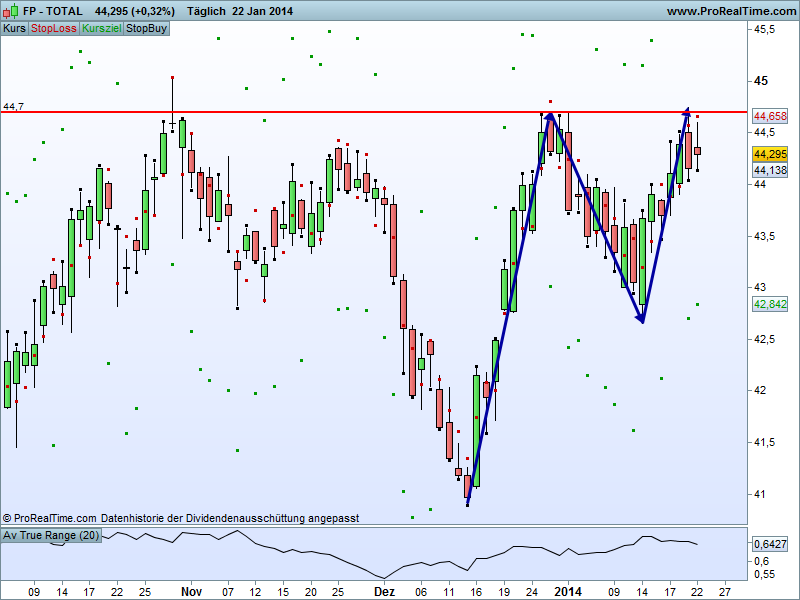Image resolution: width=800 pixels, height=600 pixels.
Task: Click the FP - TOTAL instrument title
Action: (53, 11)
